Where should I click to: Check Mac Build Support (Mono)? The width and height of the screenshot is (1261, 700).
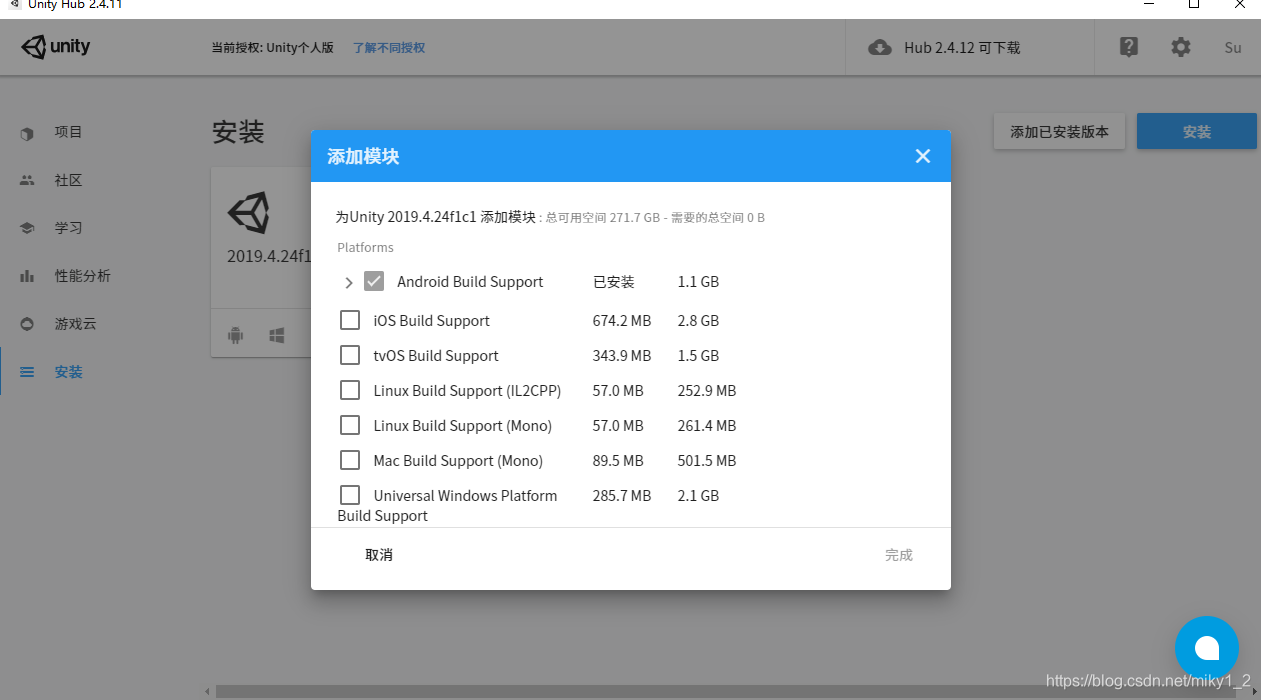(x=350, y=460)
